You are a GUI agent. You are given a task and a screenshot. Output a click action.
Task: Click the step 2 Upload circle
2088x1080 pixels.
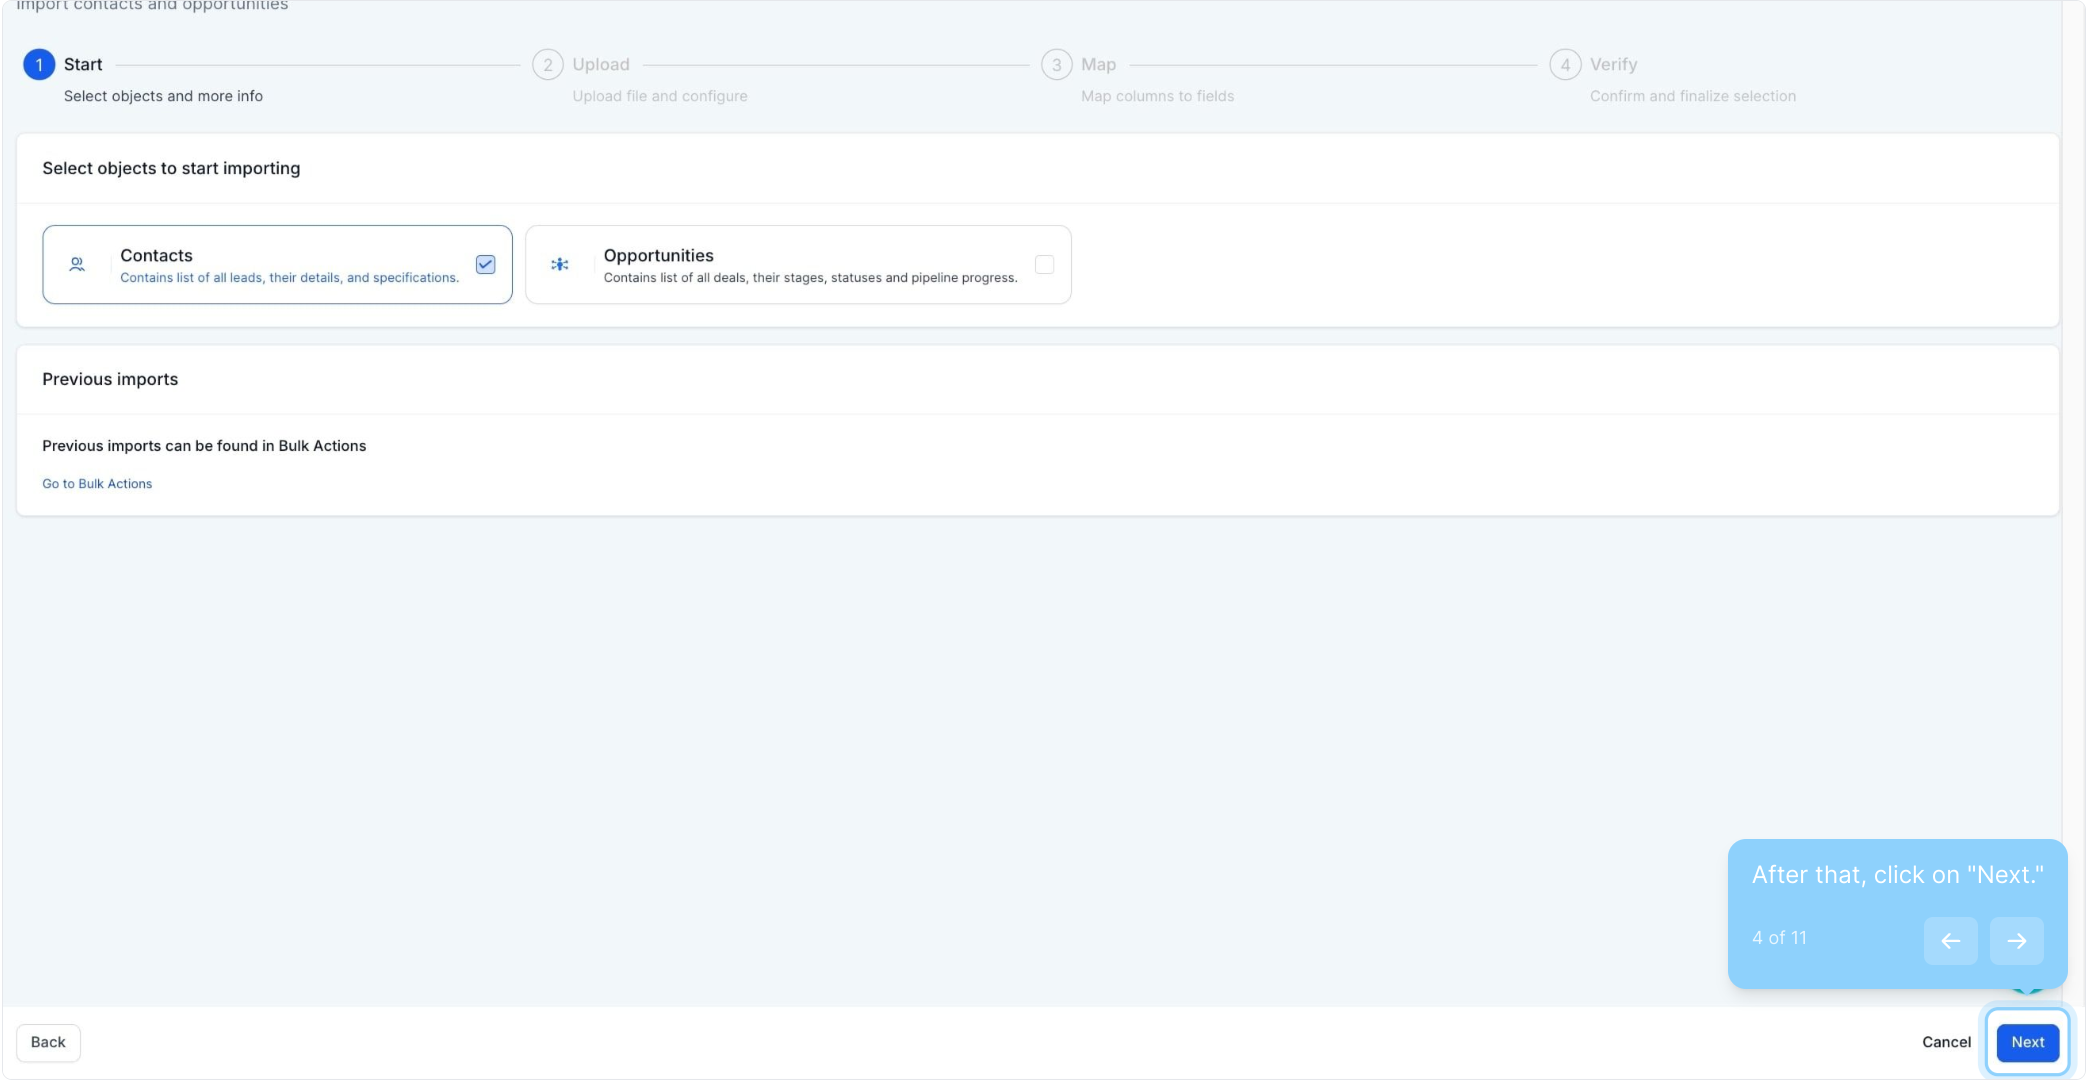coord(547,65)
